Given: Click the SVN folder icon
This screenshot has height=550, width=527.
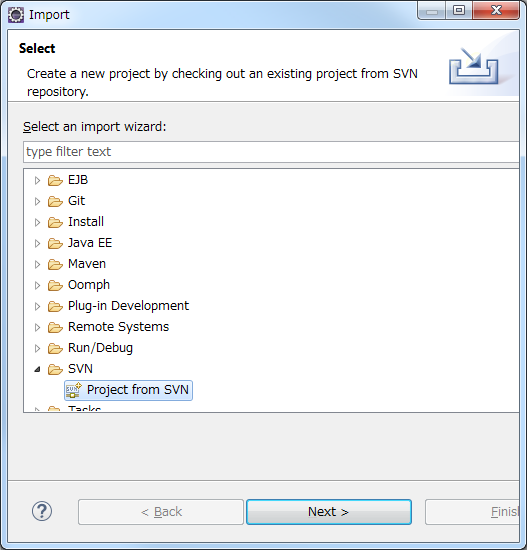Looking at the screenshot, I should tap(55, 369).
